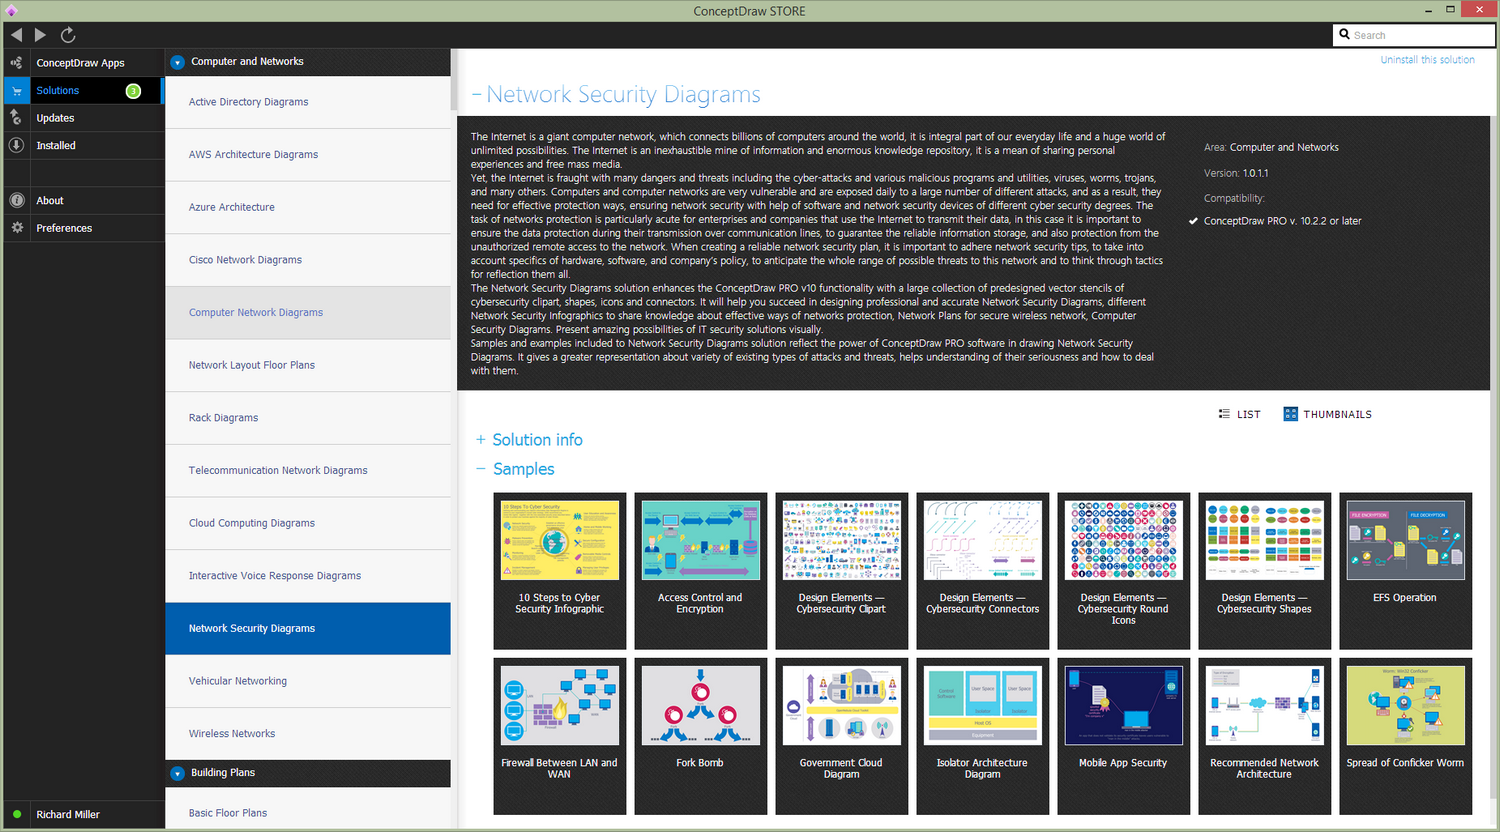Select Network Security Diagrams in list
Viewport: 1500px width, 832px height.
click(308, 629)
